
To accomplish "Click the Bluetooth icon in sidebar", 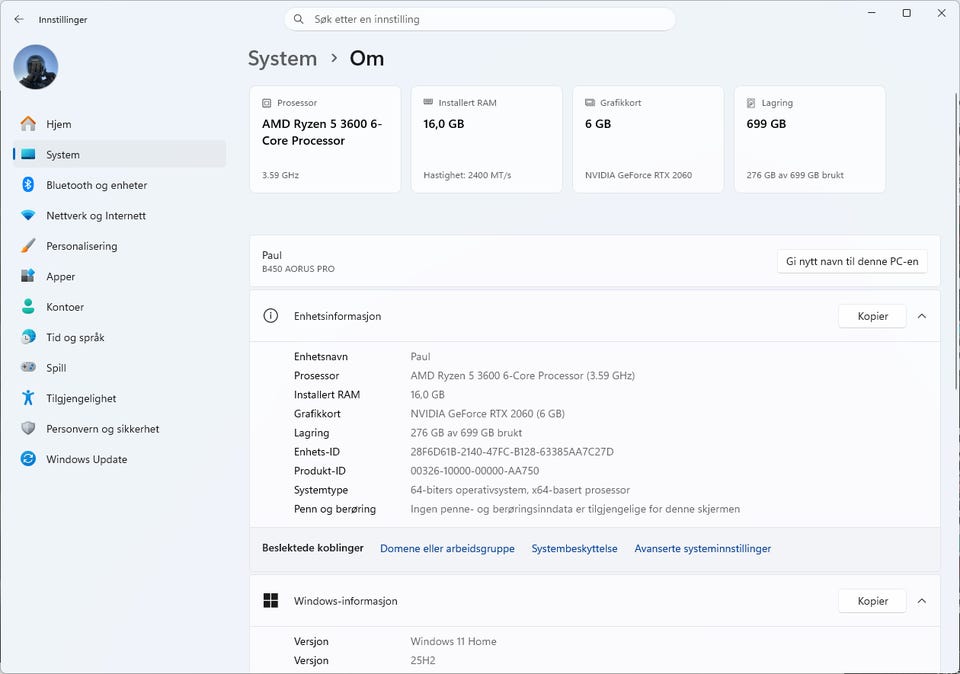I will click(28, 184).
